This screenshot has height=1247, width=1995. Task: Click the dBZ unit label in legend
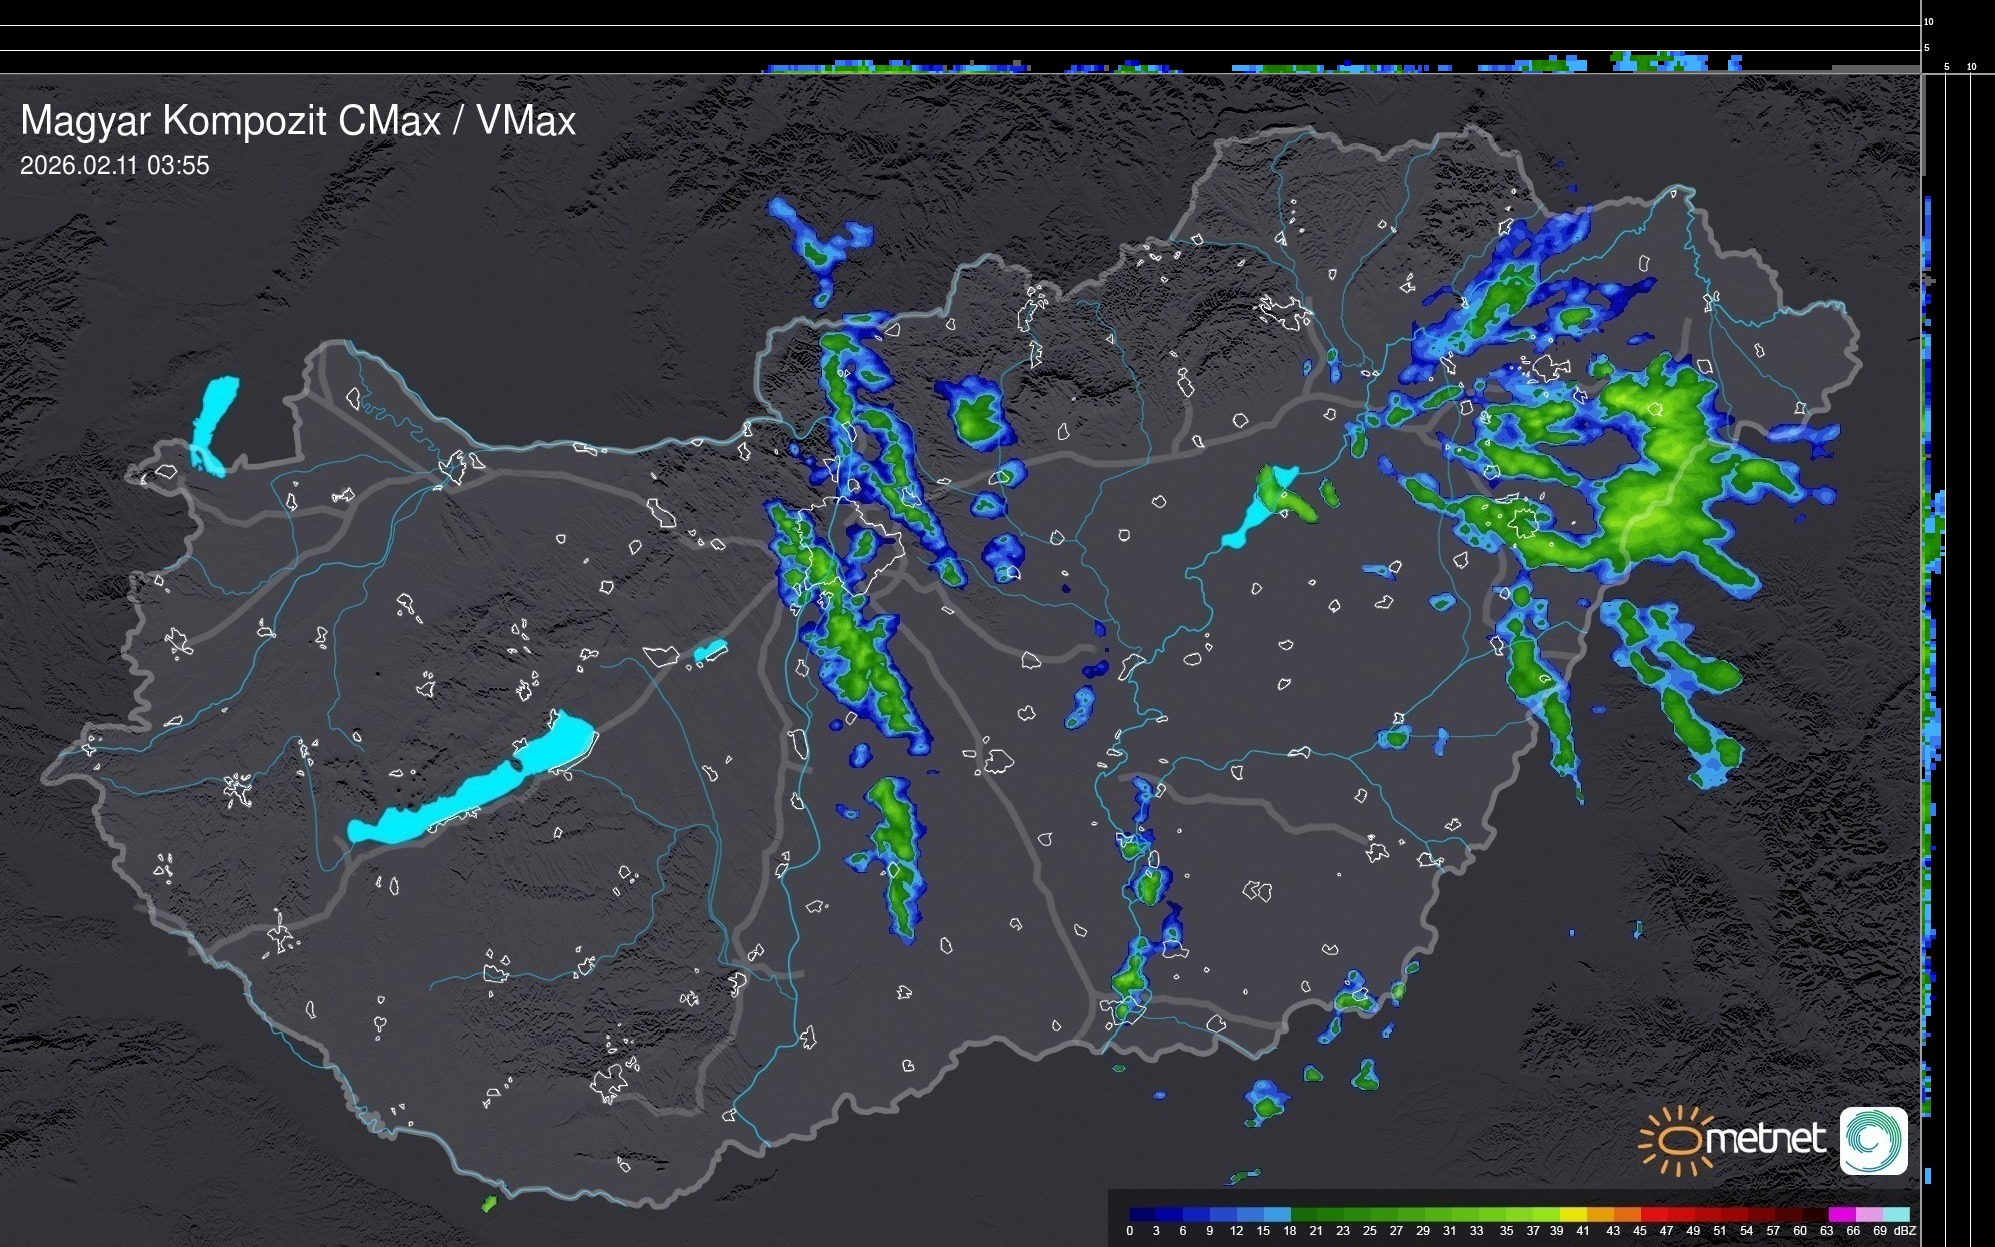point(1904,1231)
